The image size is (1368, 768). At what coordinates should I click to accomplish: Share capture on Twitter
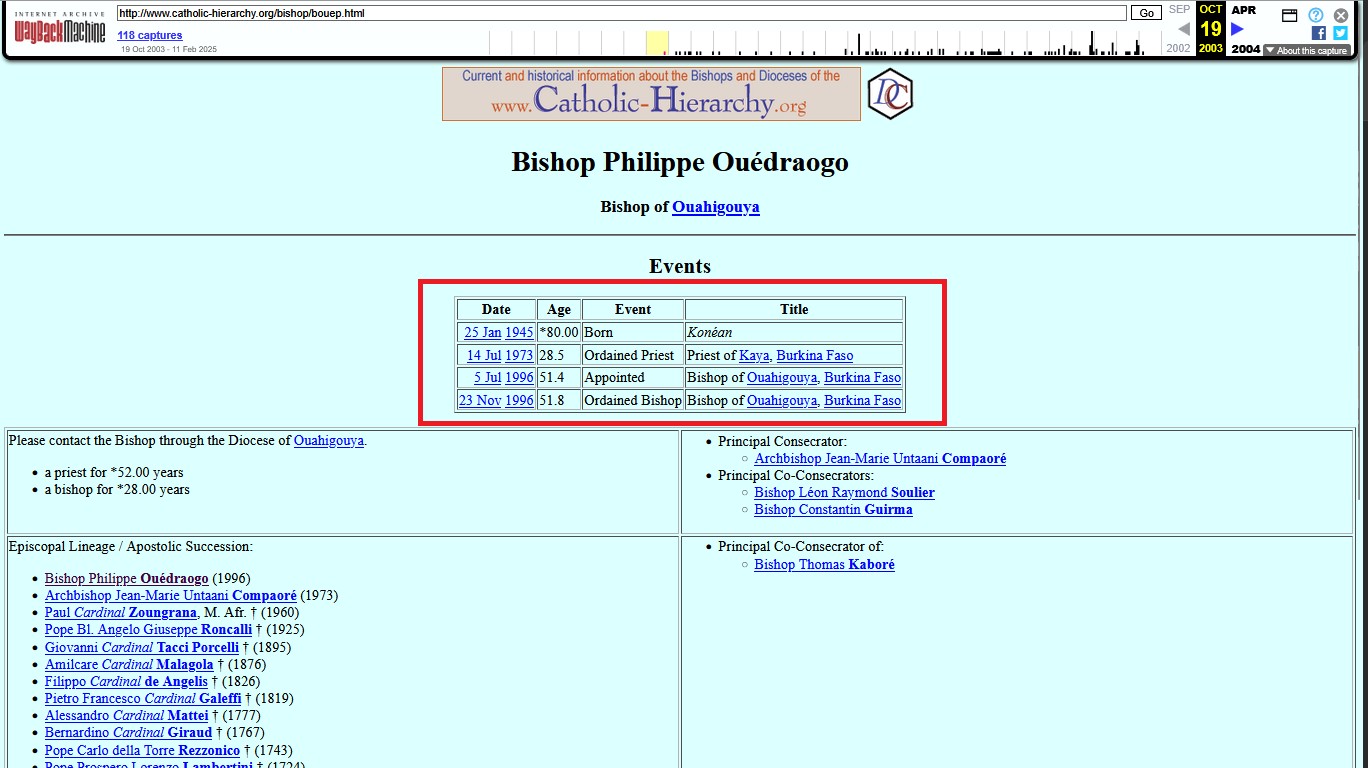pos(1341,33)
